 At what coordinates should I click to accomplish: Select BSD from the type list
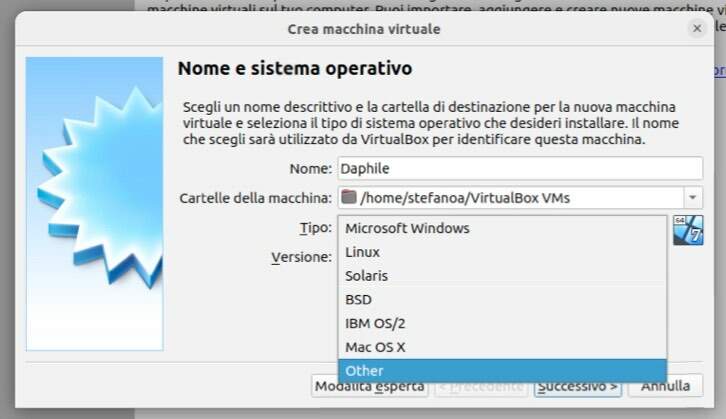pos(502,300)
